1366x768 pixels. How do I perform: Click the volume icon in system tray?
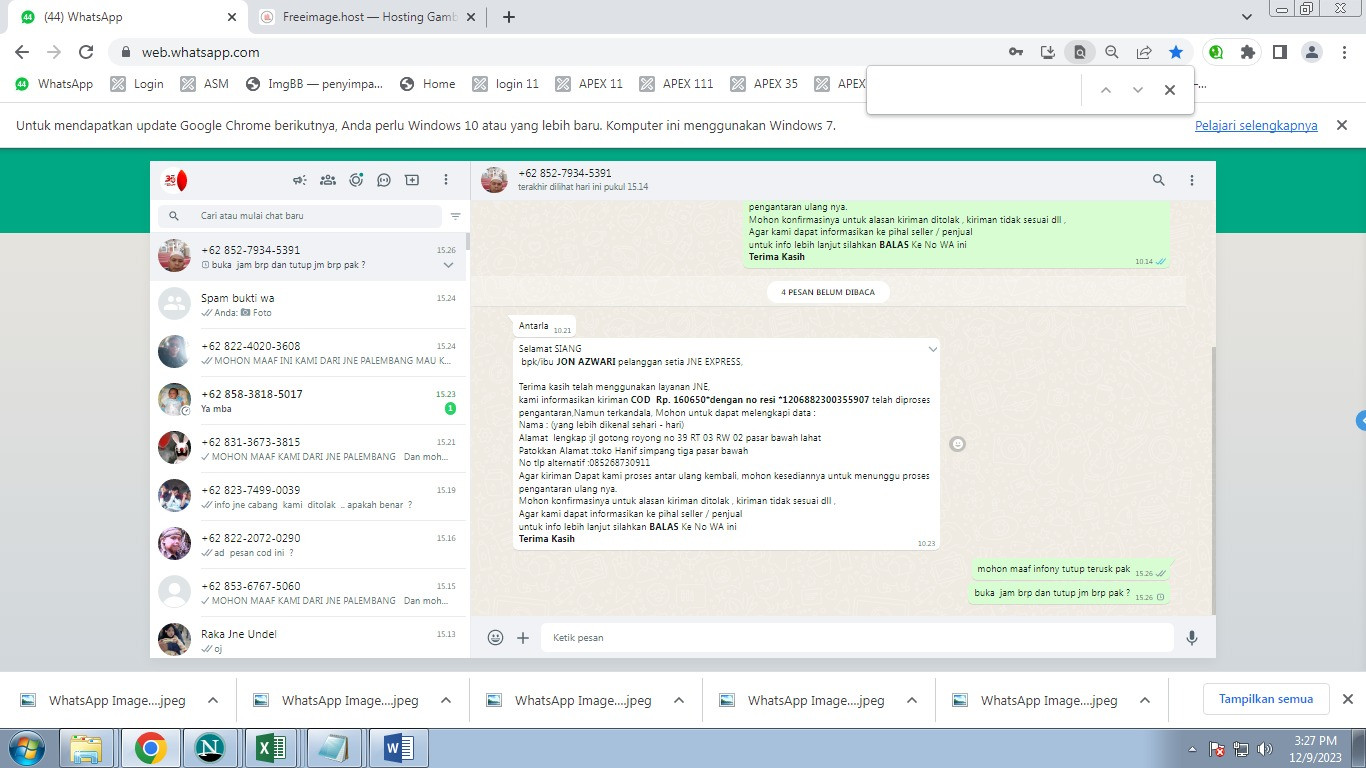(1264, 748)
